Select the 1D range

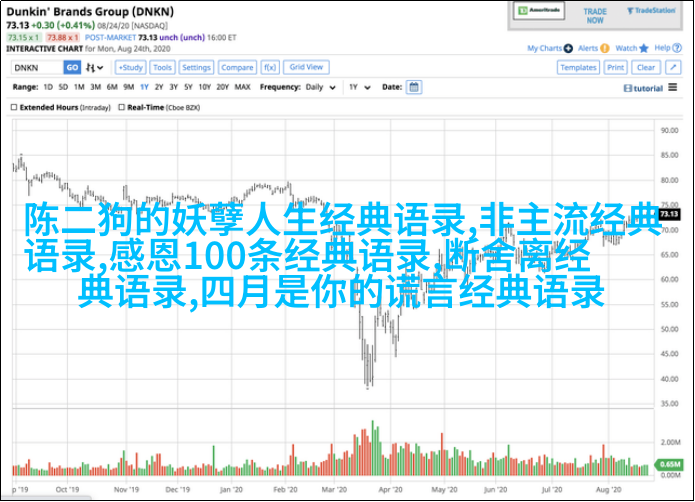click(x=48, y=87)
